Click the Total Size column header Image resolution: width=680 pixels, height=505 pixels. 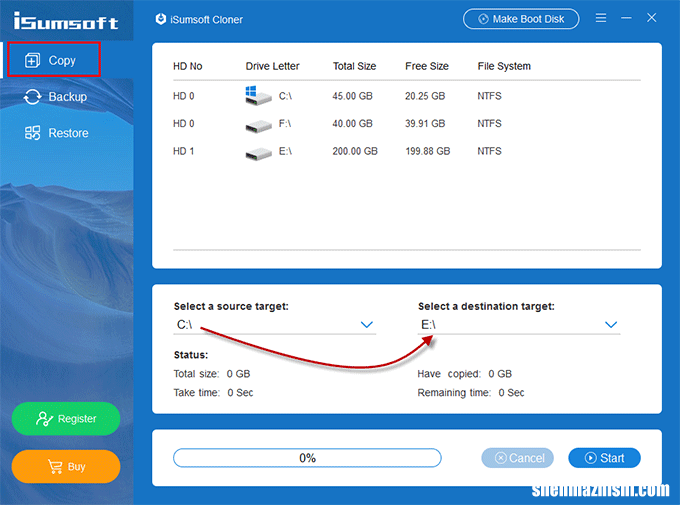coord(354,66)
